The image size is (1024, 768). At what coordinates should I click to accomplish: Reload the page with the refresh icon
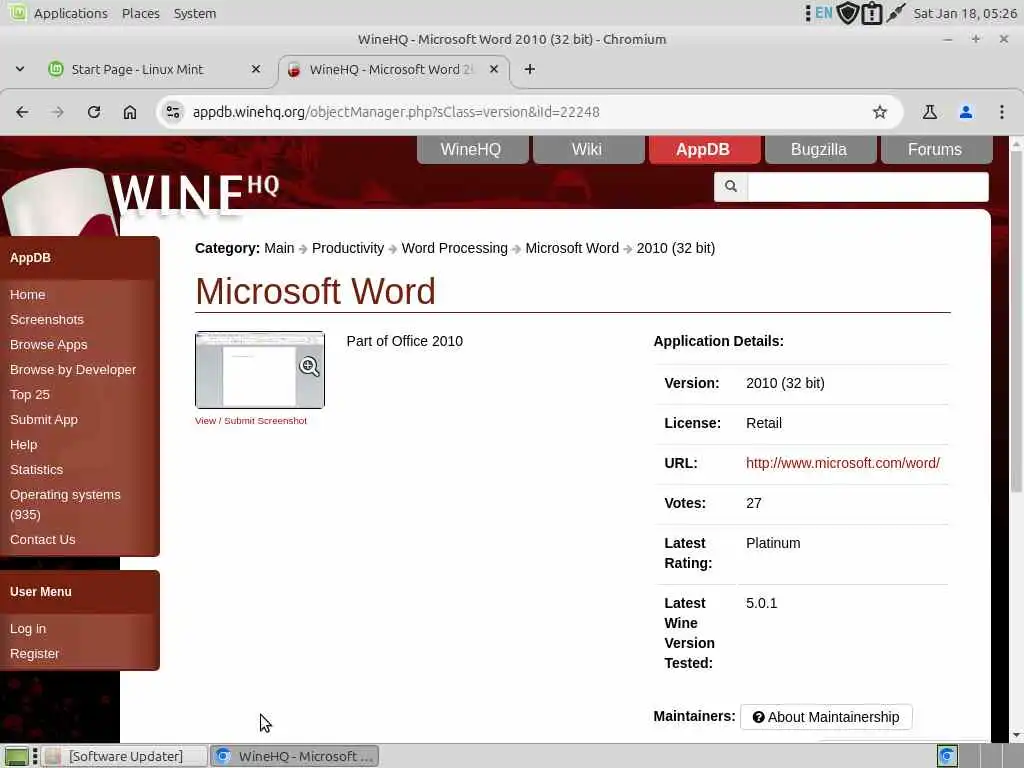tap(94, 112)
